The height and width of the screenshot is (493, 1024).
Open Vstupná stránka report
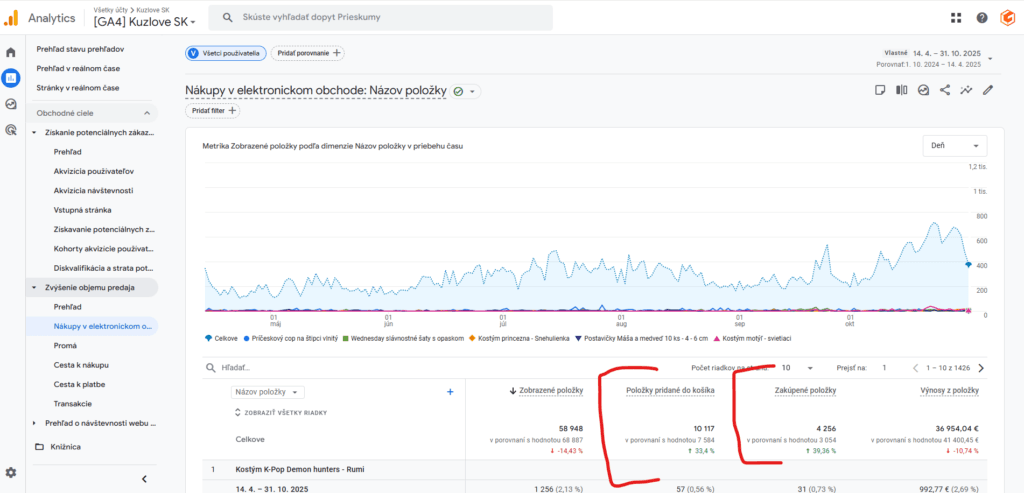pos(82,210)
